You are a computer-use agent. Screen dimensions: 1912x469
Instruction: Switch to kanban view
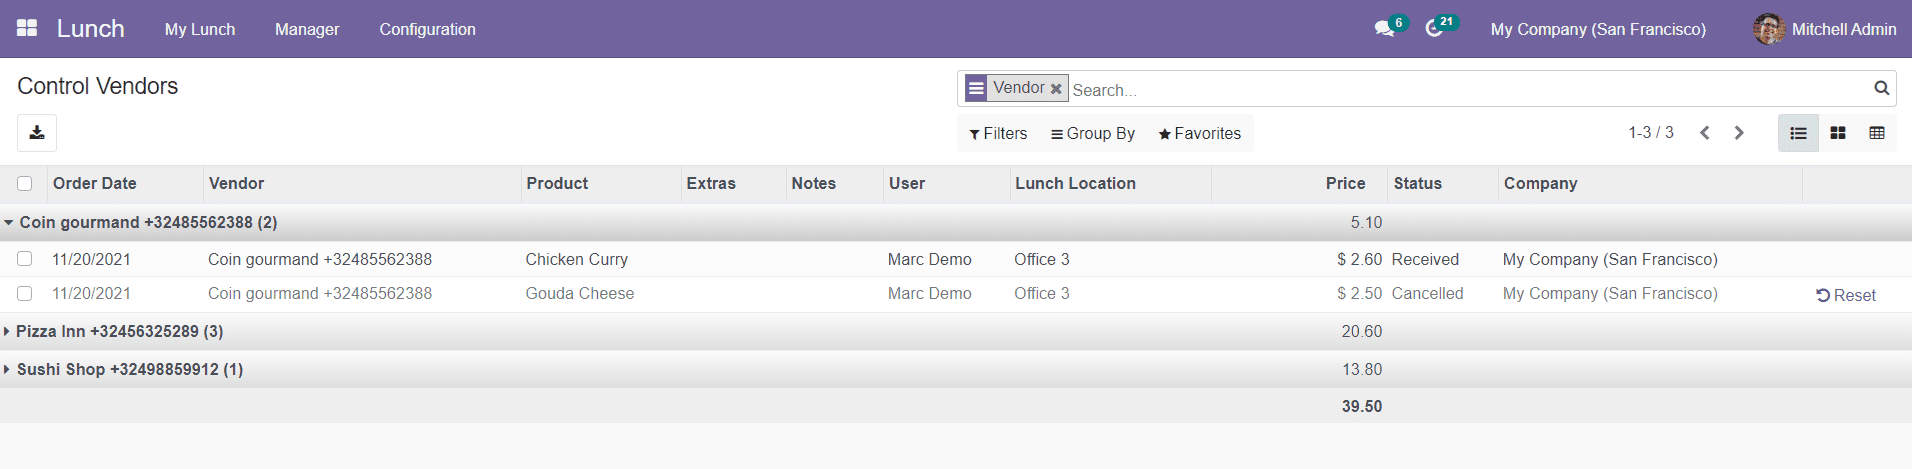coord(1838,133)
